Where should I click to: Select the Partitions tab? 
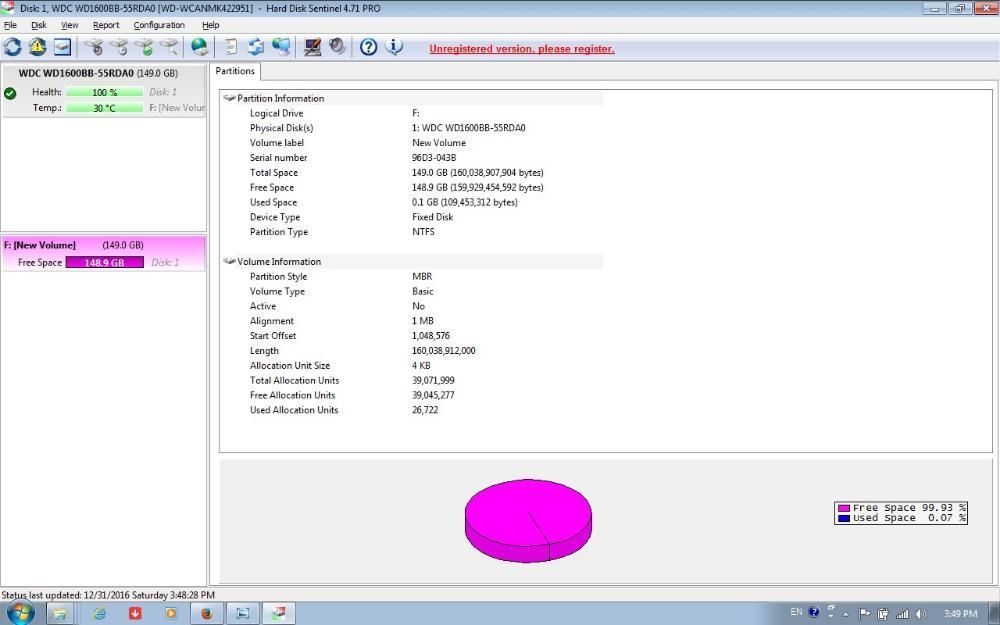coord(235,71)
